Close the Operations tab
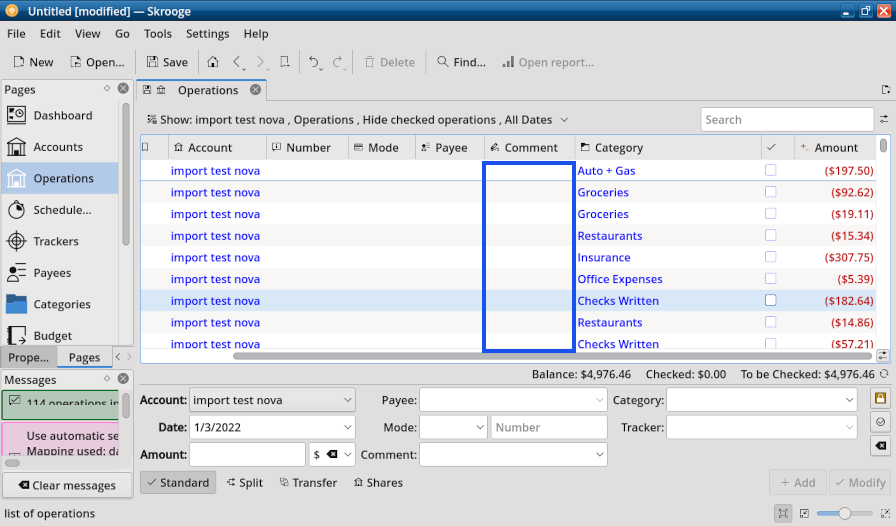Image resolution: width=896 pixels, height=526 pixels. pos(255,90)
